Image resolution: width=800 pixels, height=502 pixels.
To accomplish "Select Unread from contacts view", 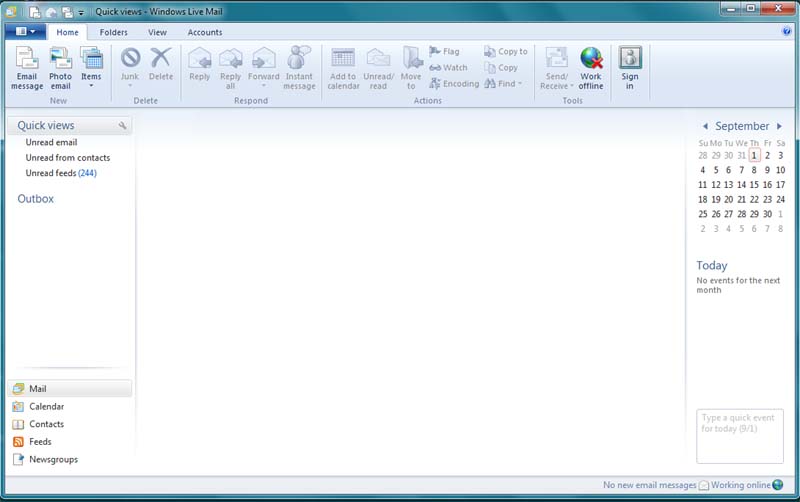I will (68, 158).
